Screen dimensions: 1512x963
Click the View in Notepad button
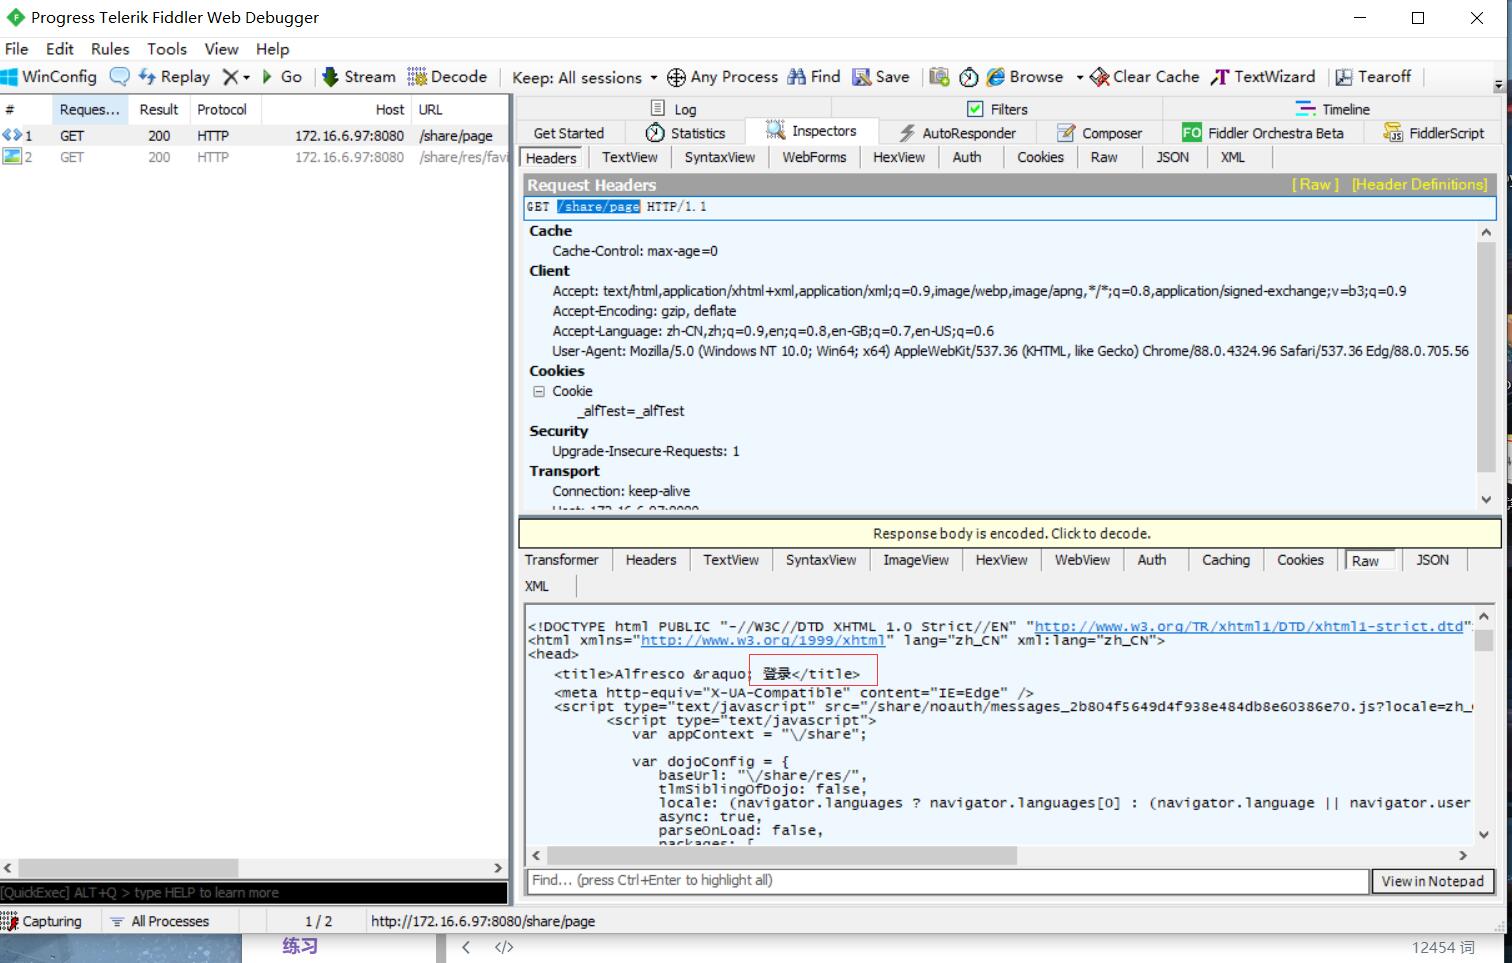click(1432, 881)
